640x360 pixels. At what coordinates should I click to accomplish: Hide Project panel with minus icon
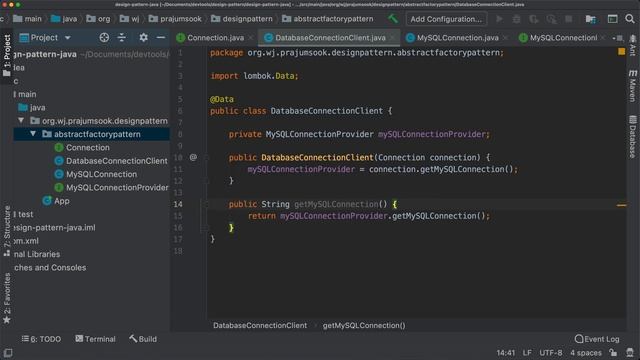[161, 38]
